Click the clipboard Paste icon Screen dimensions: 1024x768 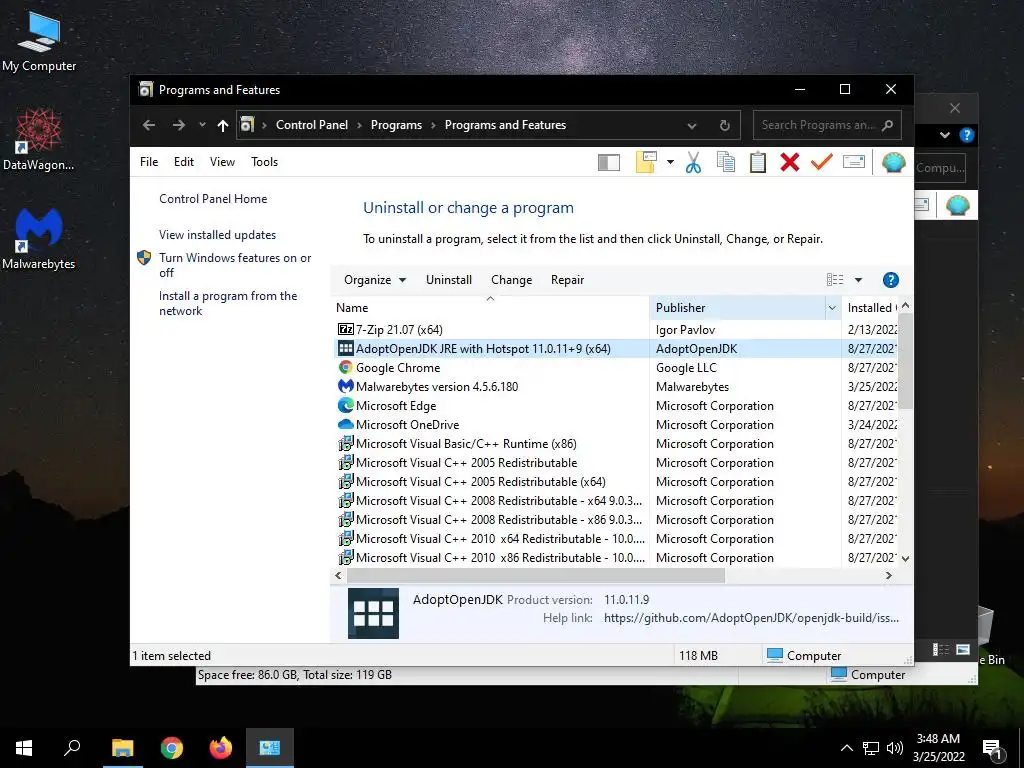tap(758, 162)
